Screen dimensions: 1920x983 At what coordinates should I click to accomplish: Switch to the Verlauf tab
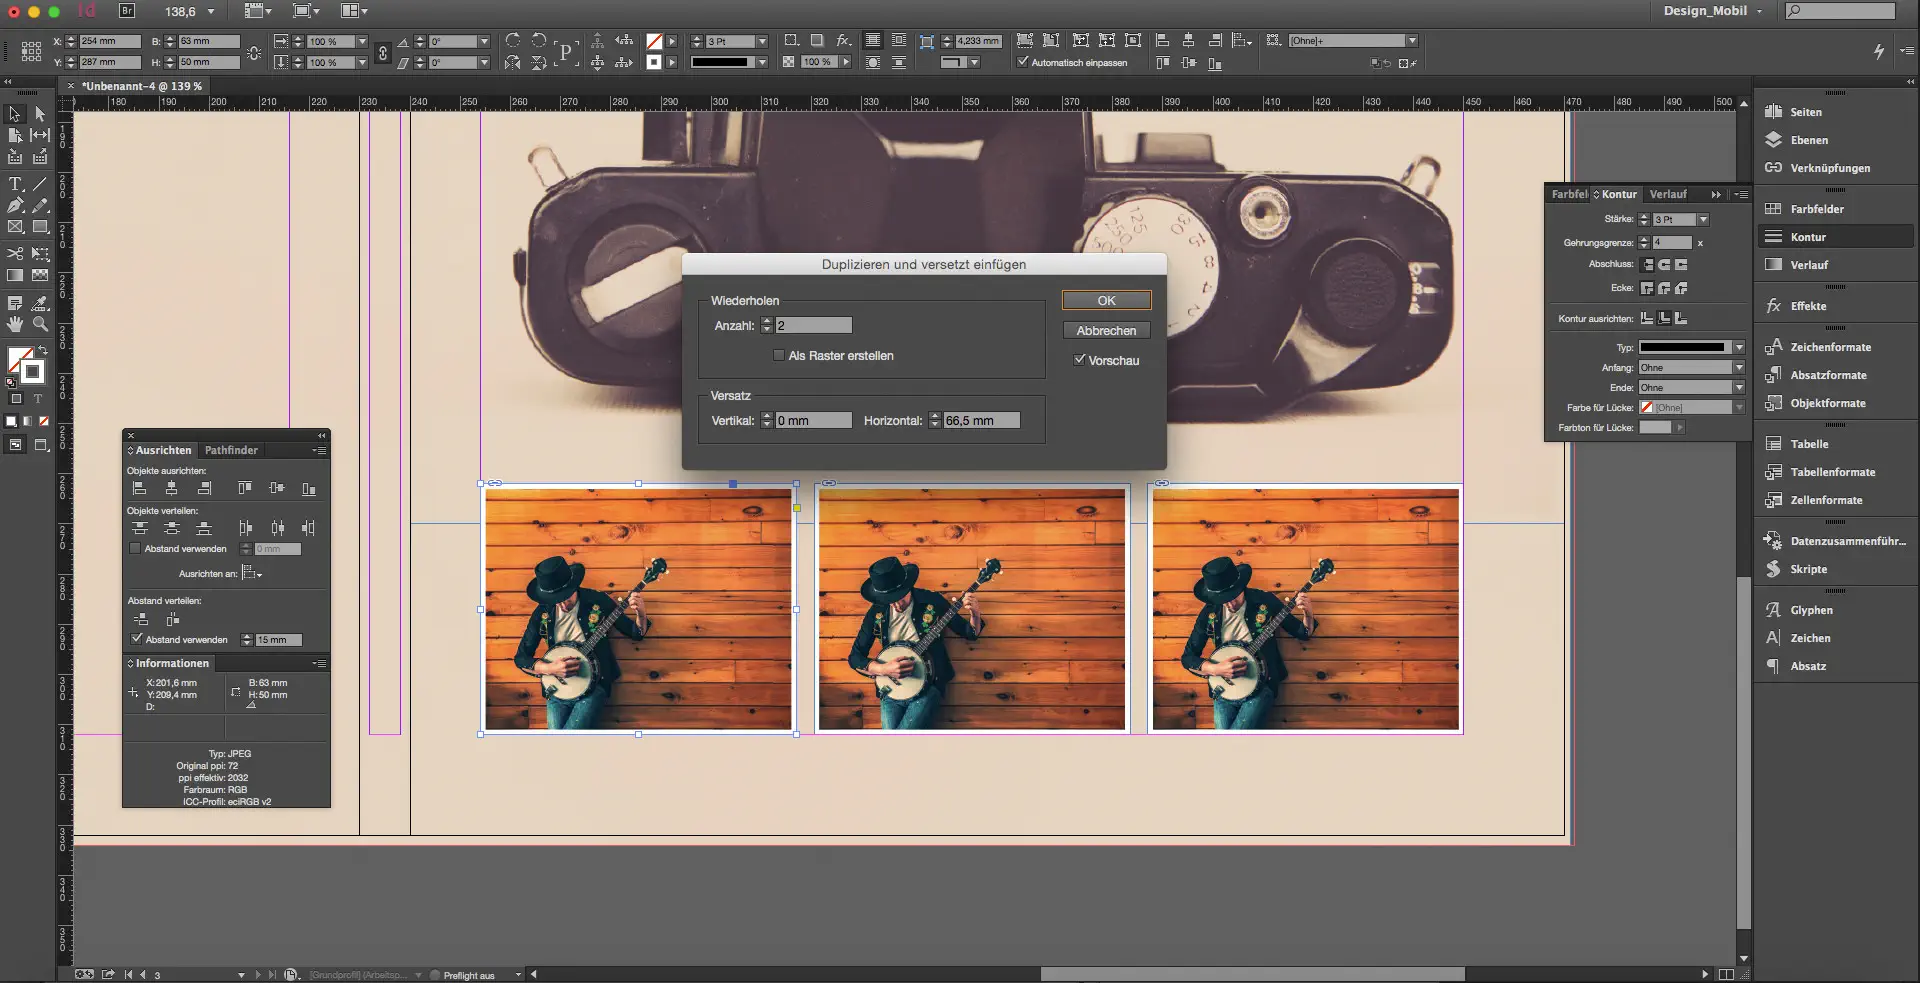[1667, 194]
